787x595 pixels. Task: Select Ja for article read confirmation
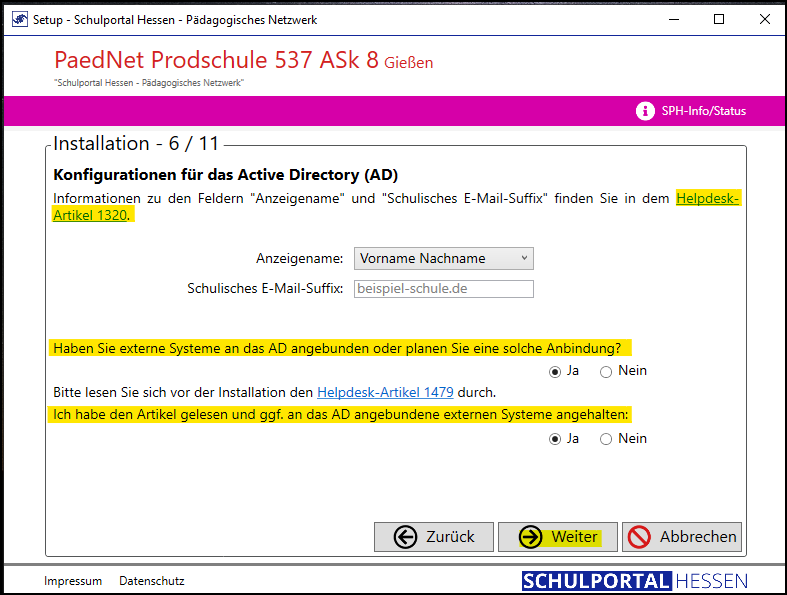555,439
